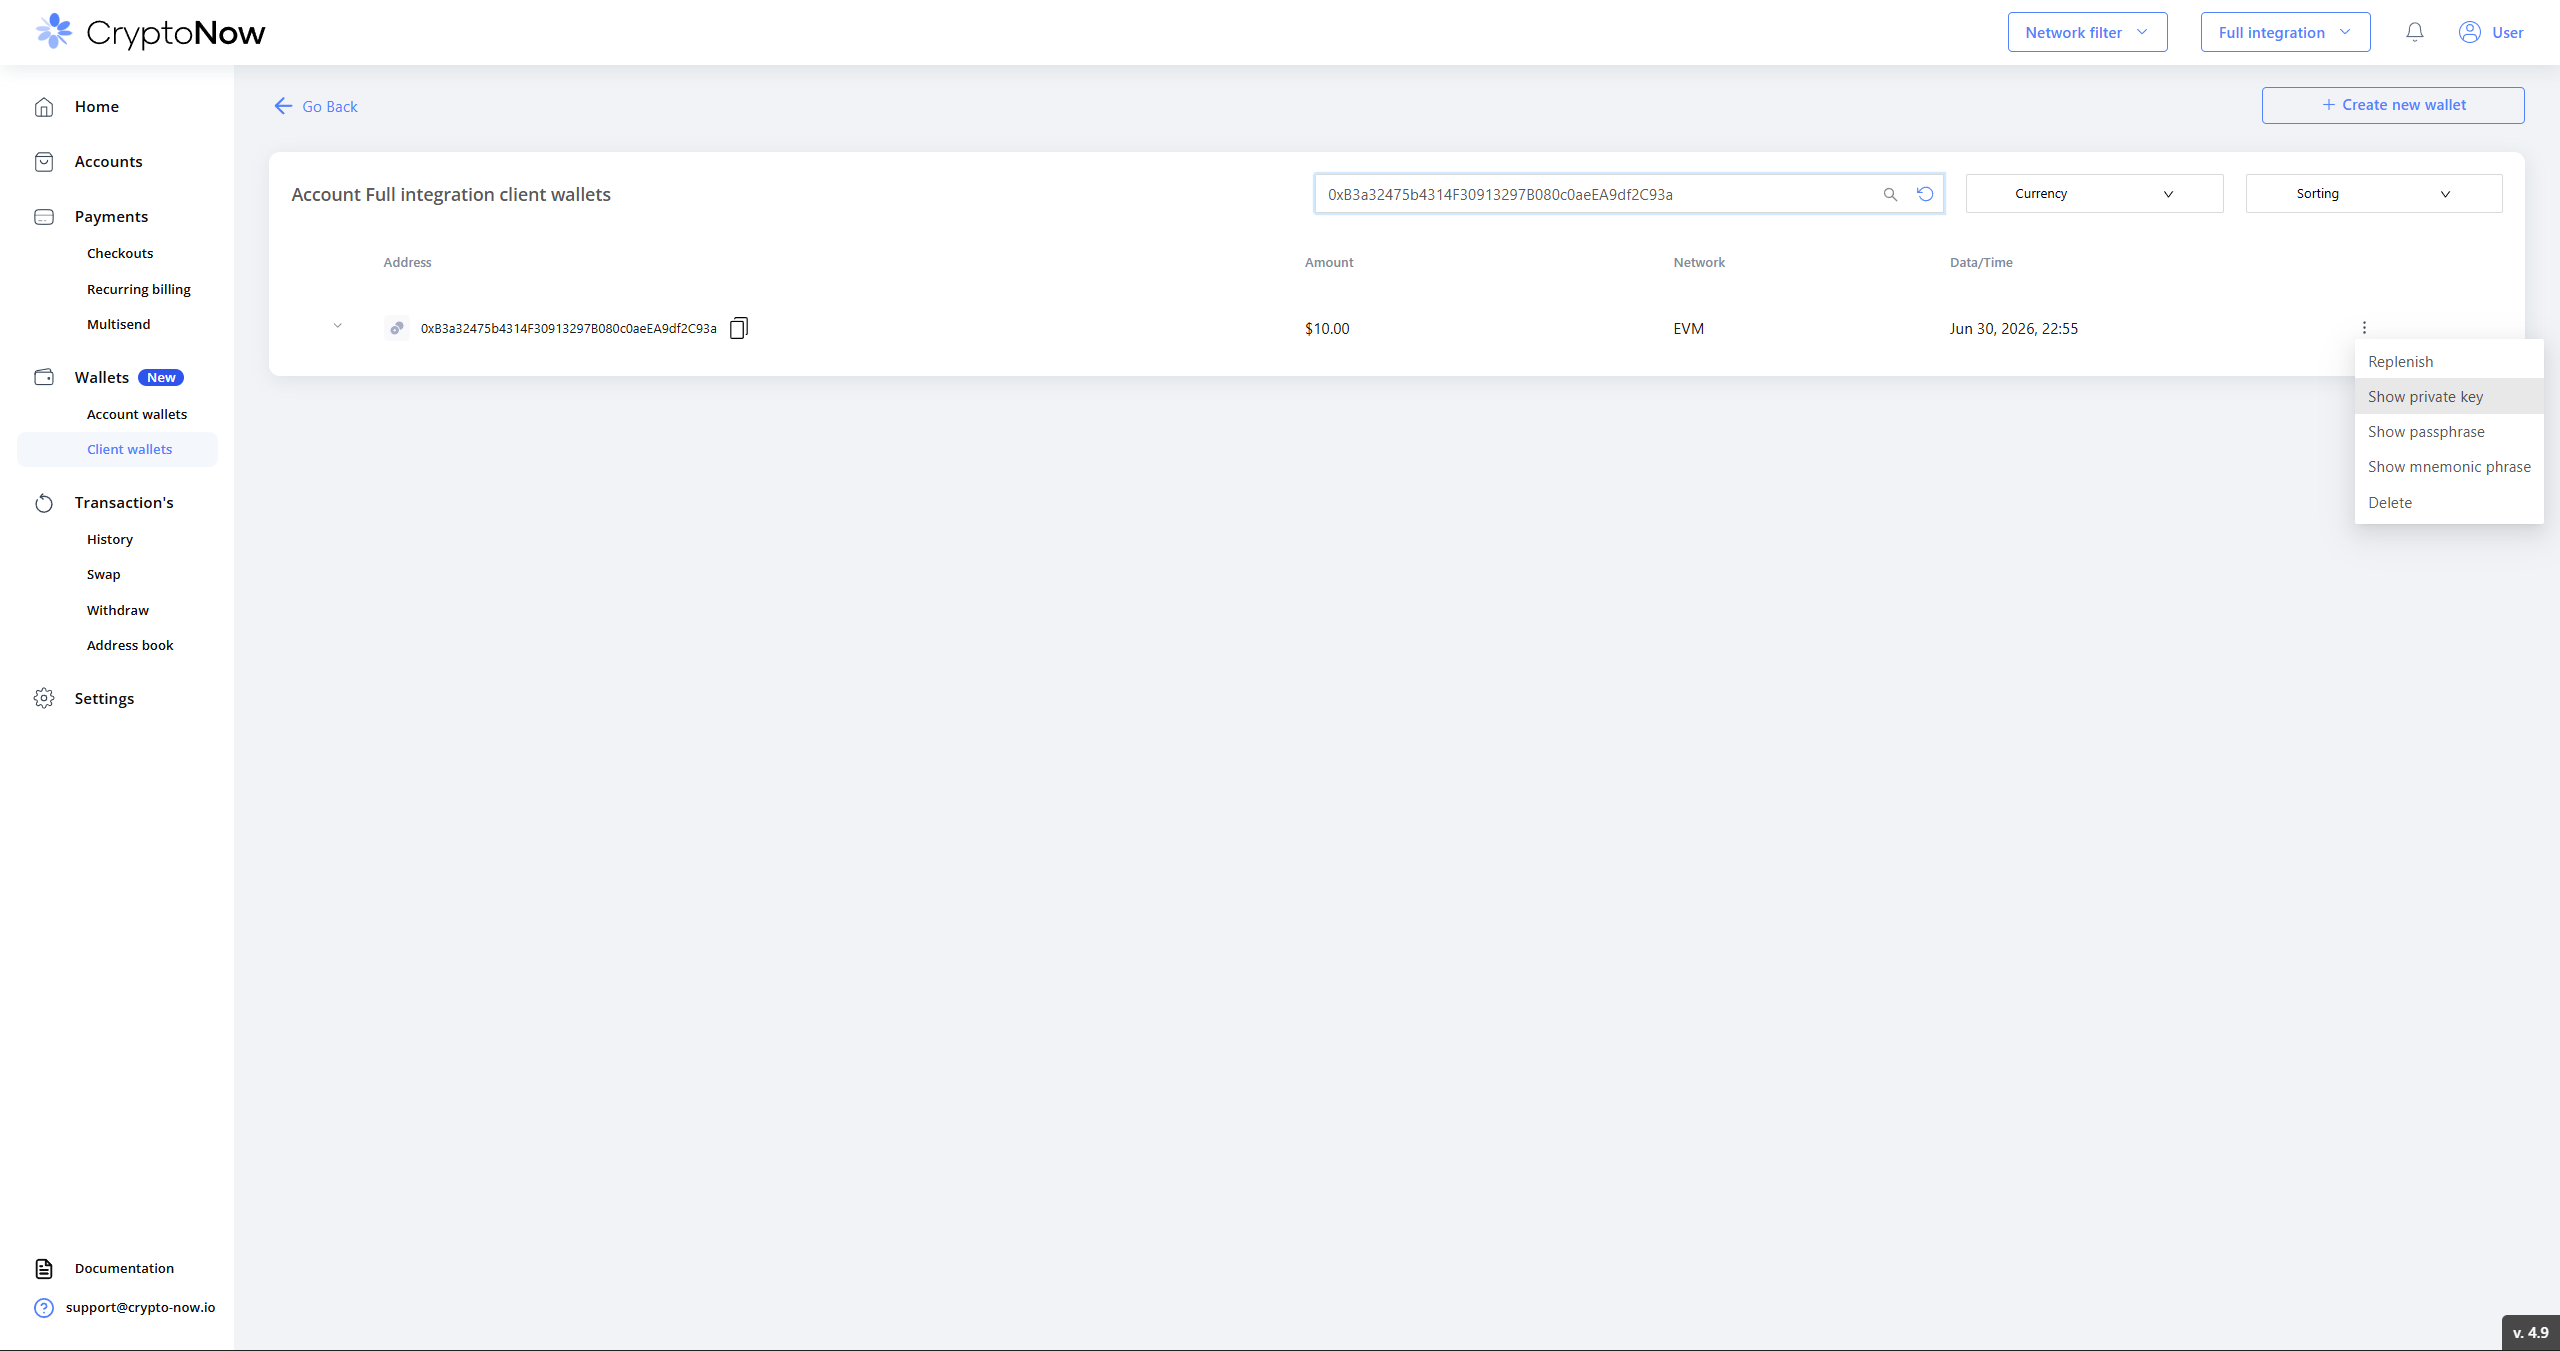
Task: Open Account wallets page
Action: pyautogui.click(x=137, y=414)
